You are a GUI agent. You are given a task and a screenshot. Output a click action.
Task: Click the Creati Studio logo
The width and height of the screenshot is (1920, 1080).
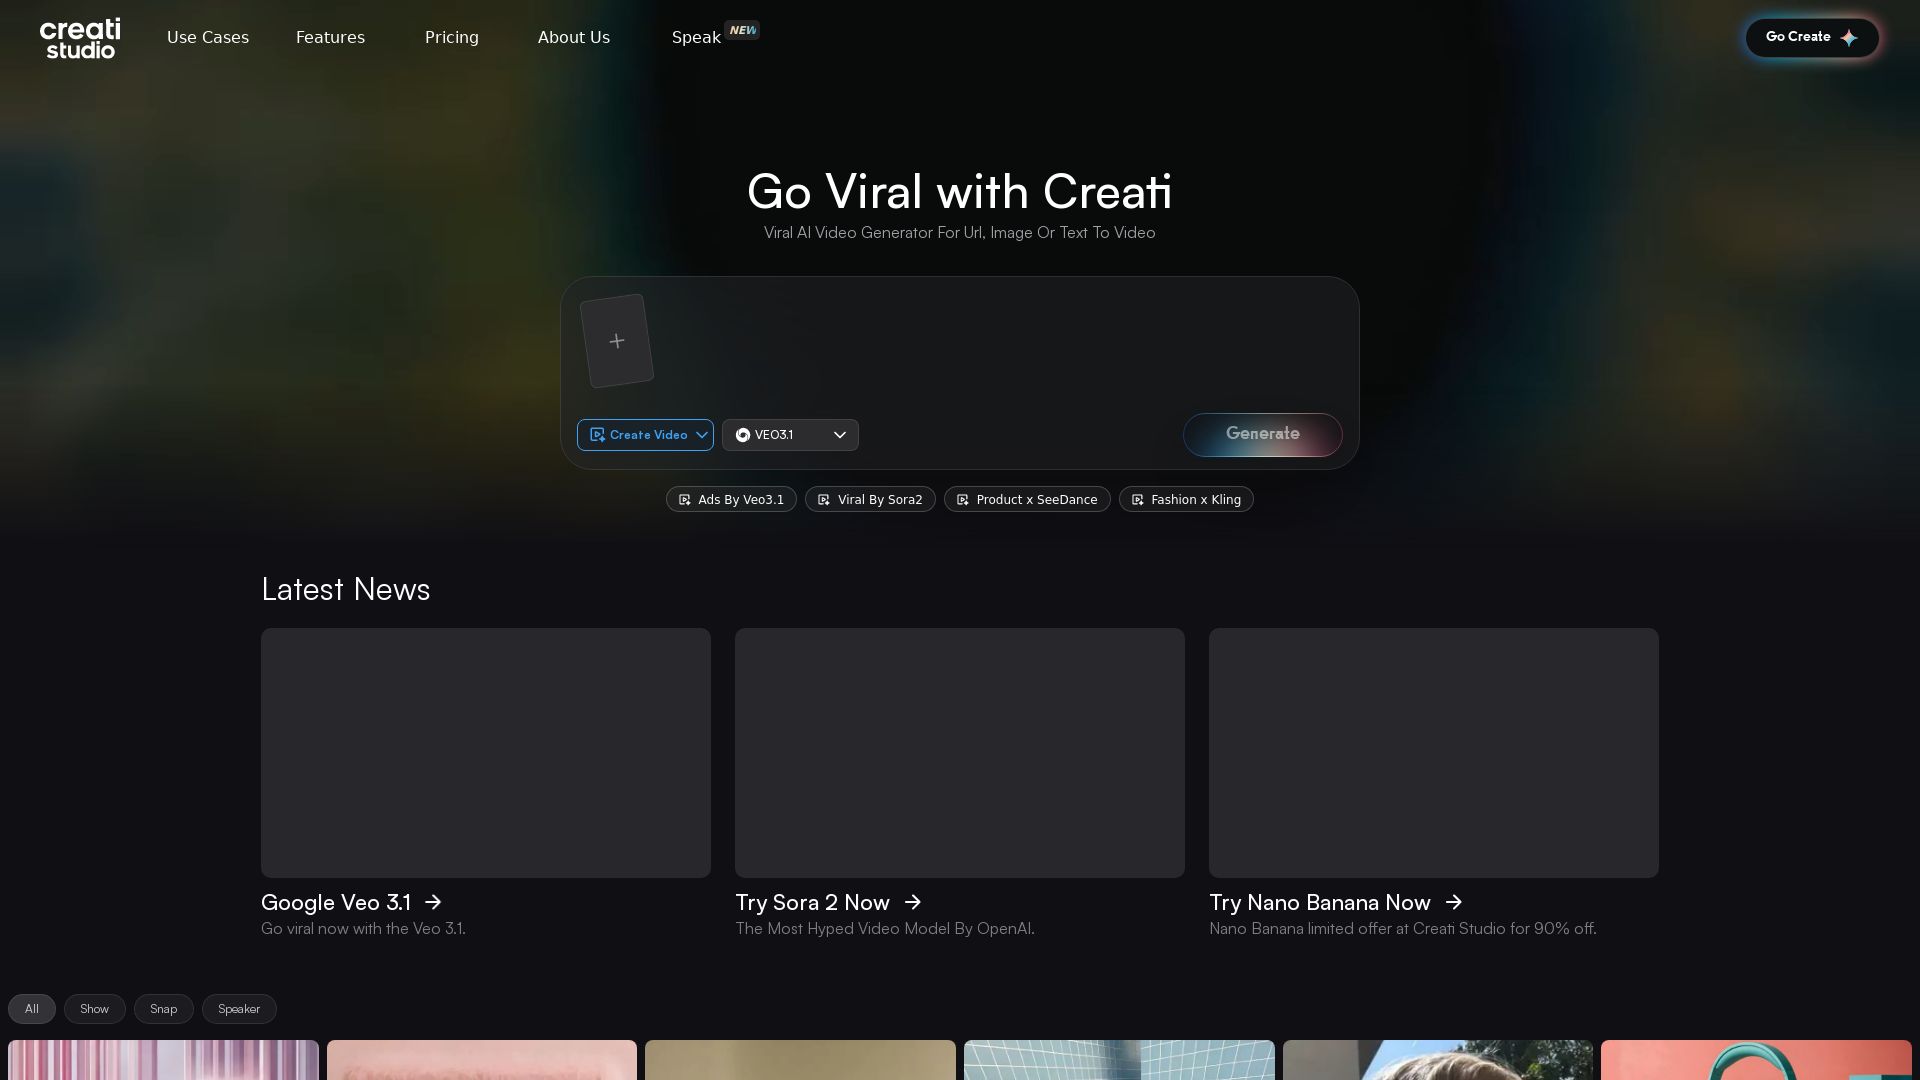(x=79, y=38)
